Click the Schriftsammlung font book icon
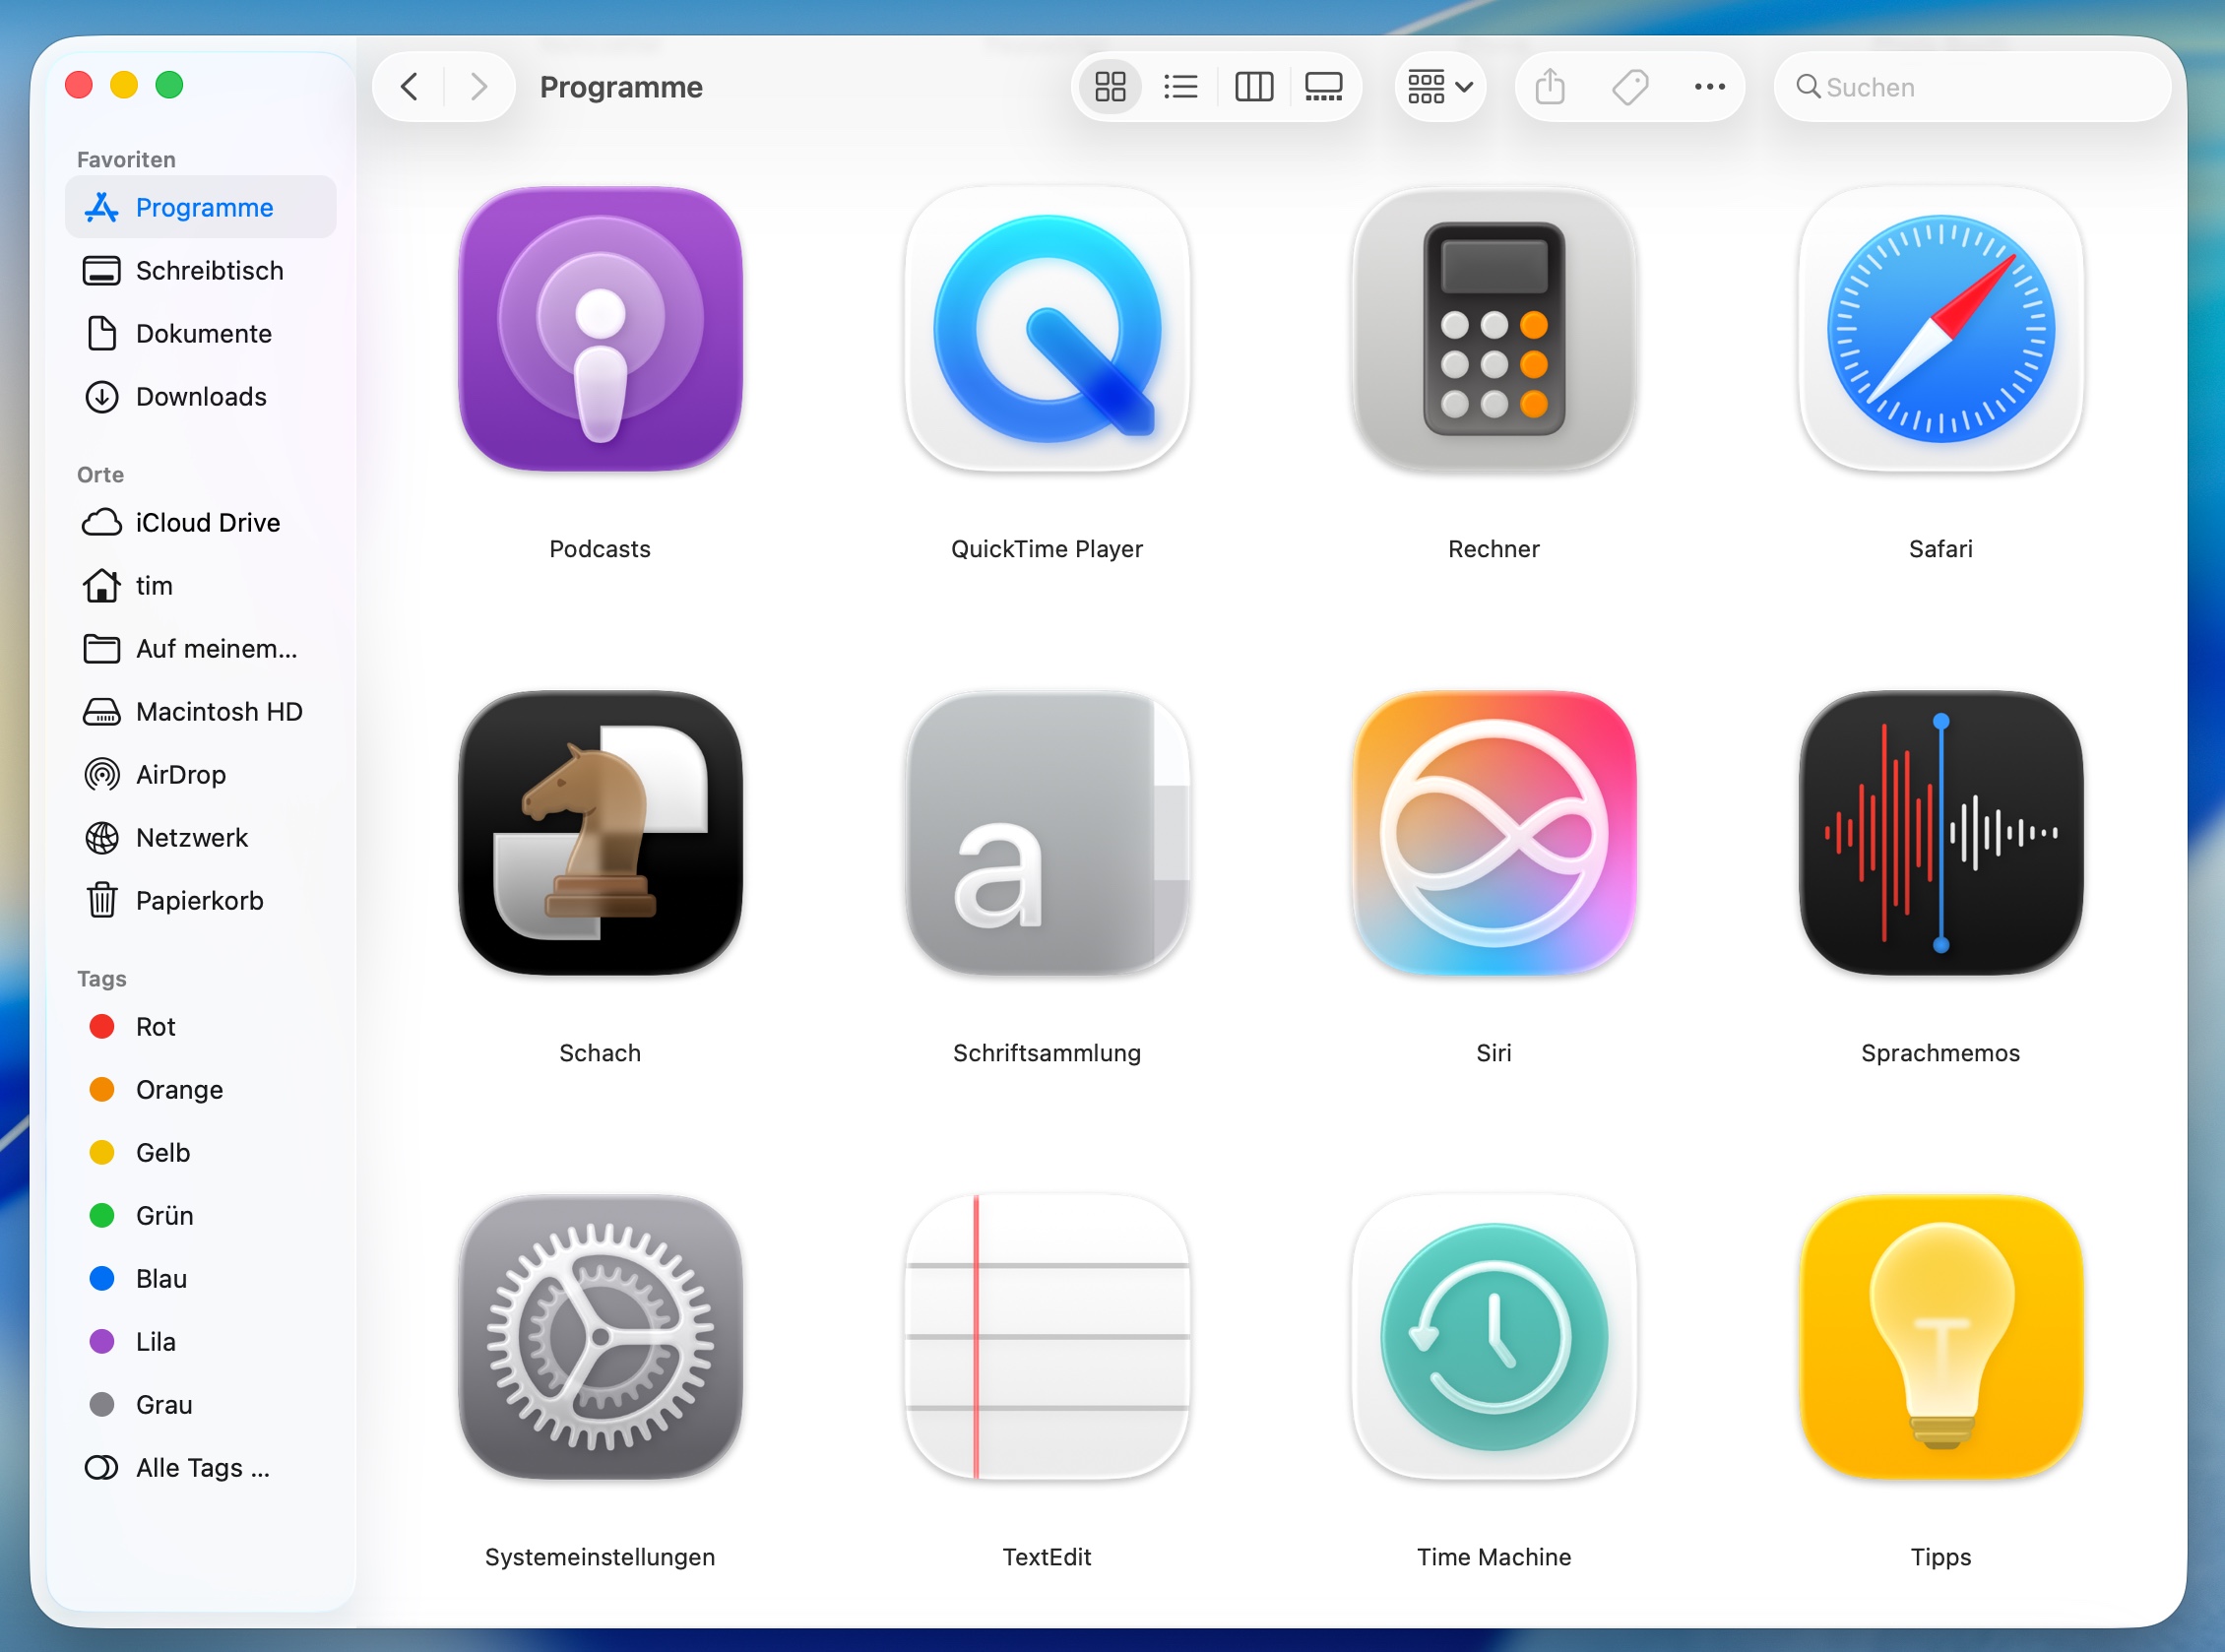 1047,833
